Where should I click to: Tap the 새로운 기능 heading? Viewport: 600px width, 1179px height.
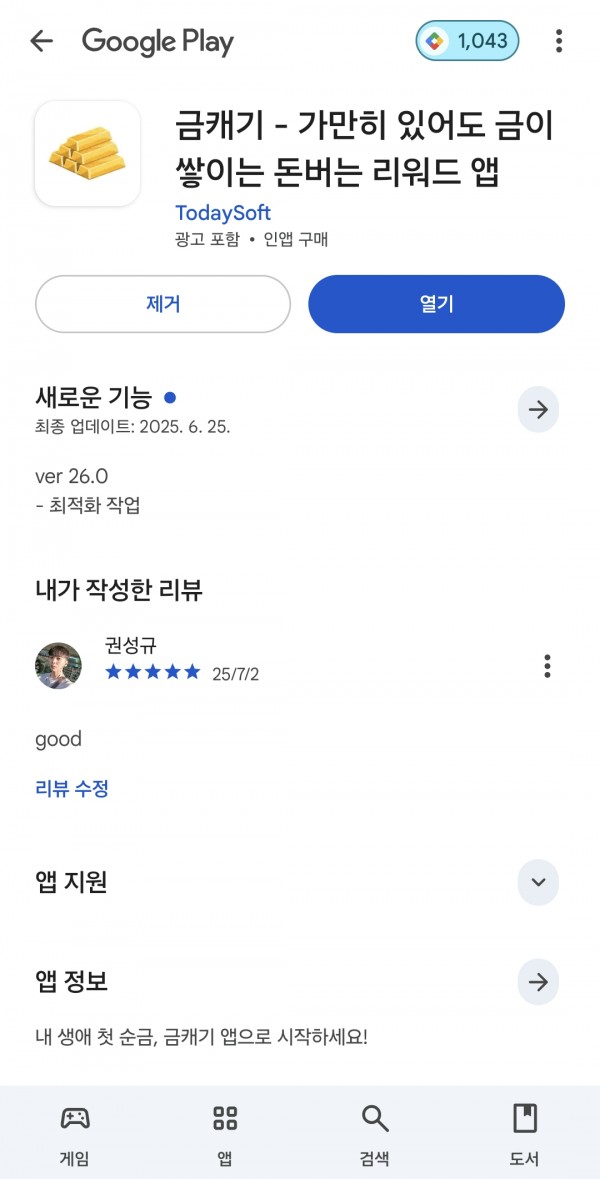pos(93,396)
